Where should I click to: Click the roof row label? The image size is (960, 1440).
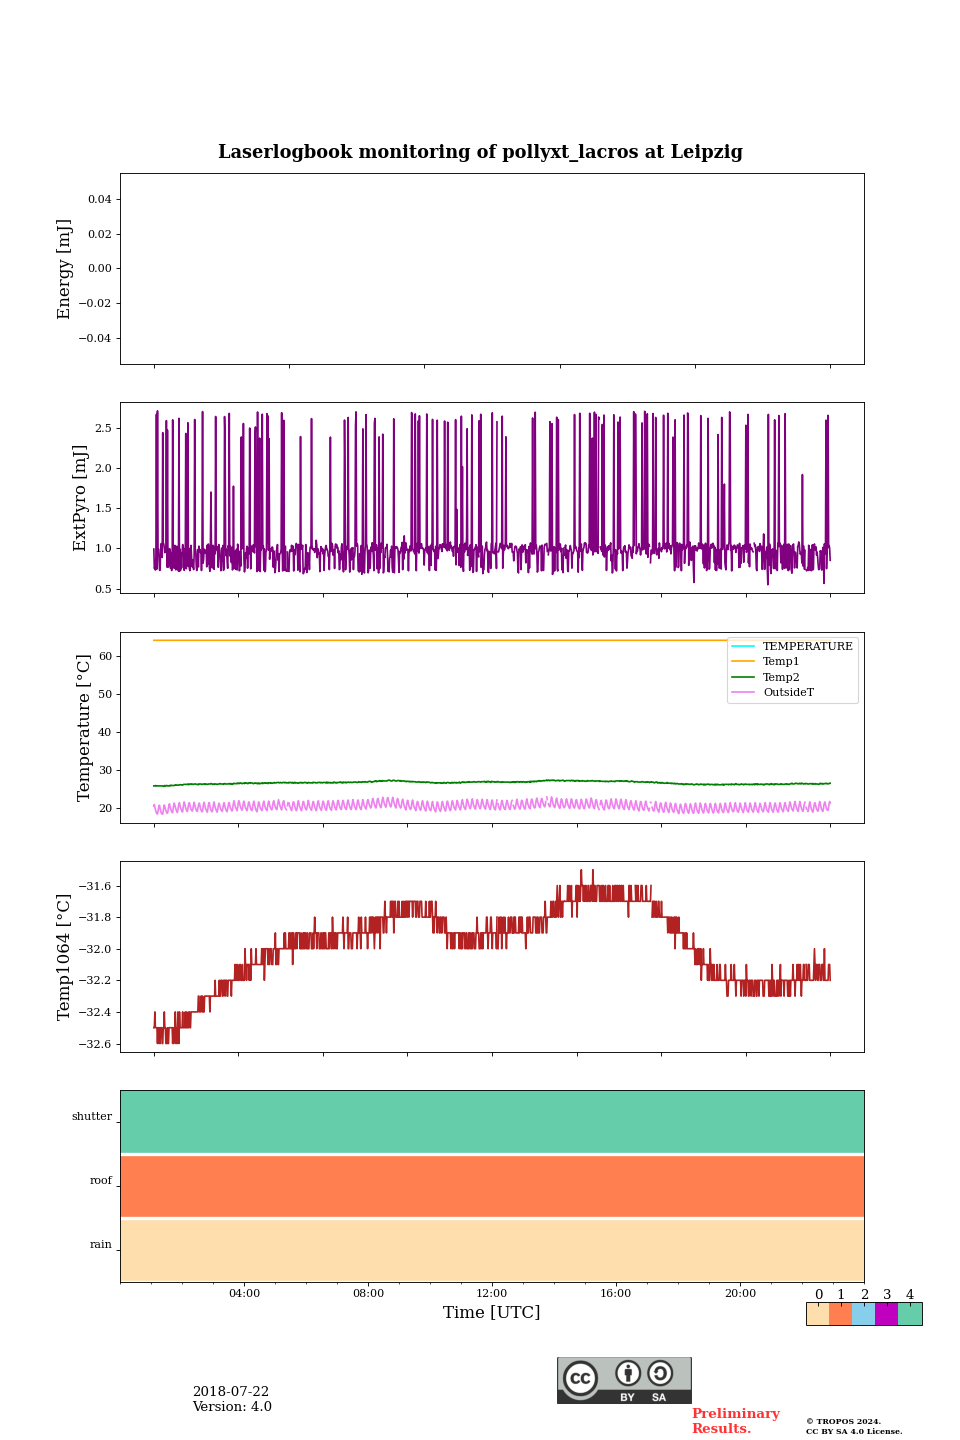pos(101,1180)
